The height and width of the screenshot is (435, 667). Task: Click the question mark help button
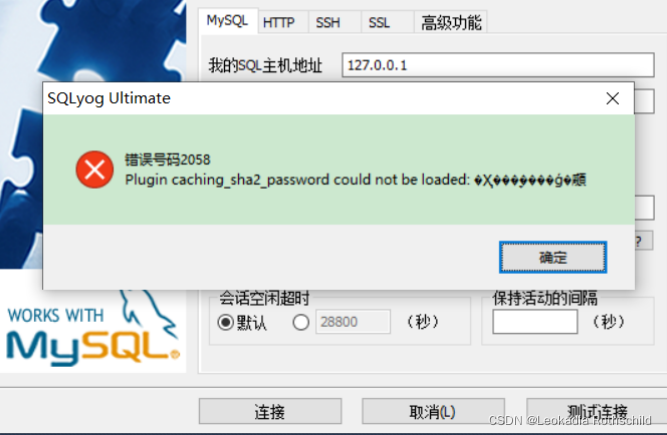644,241
